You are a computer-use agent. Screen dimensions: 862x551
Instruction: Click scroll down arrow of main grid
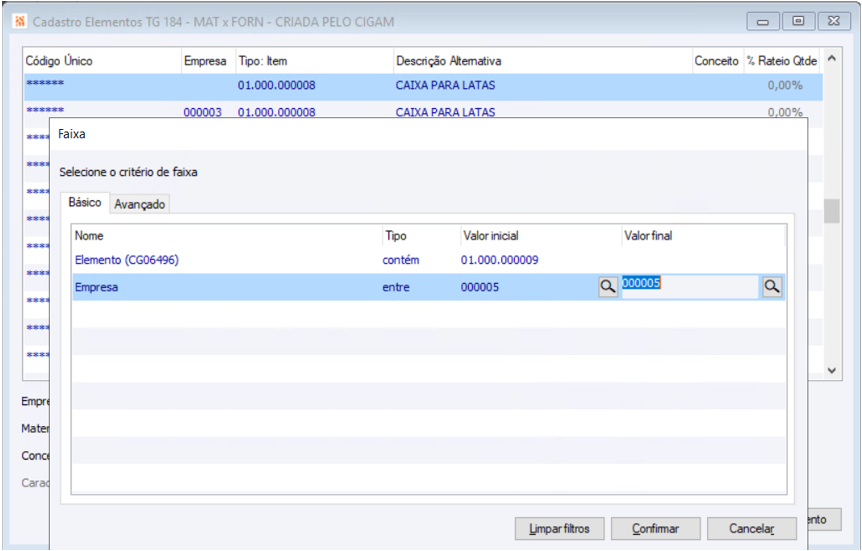pyautogui.click(x=832, y=371)
